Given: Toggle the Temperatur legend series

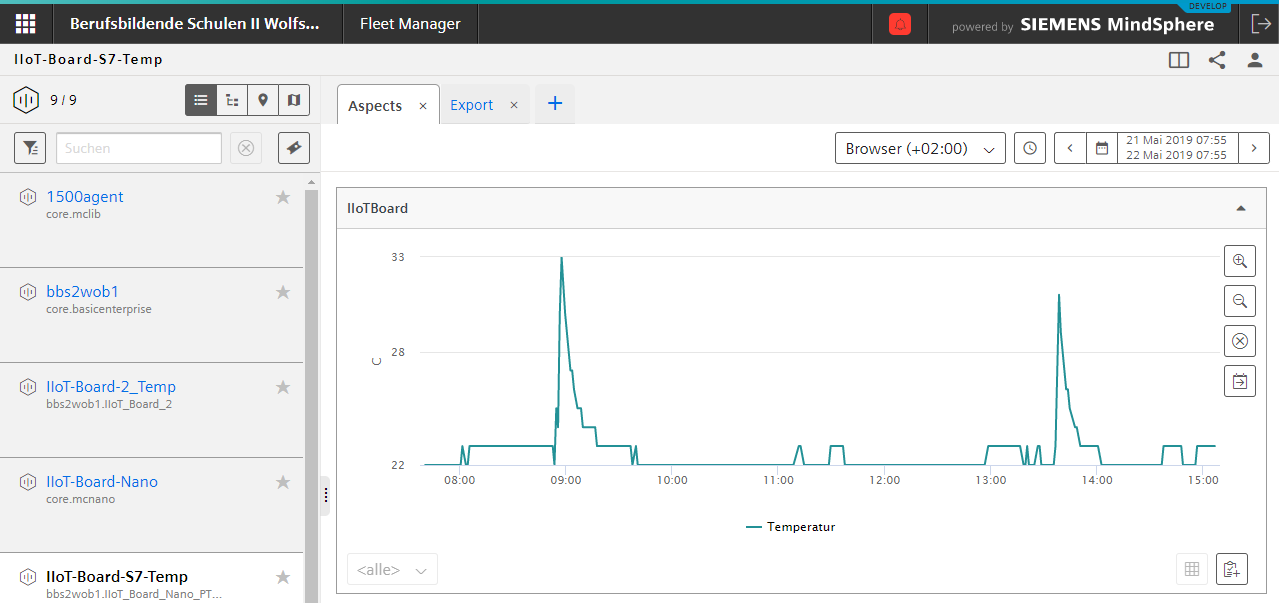Looking at the screenshot, I should coord(790,527).
